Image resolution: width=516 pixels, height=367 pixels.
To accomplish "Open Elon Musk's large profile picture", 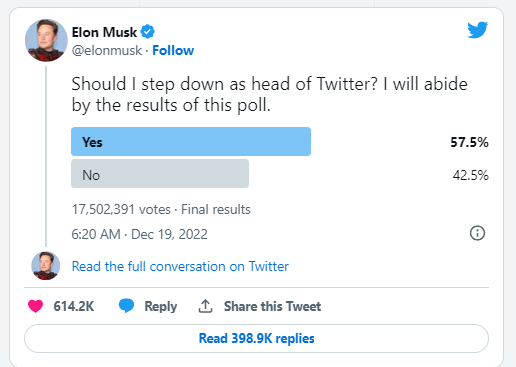I will (x=46, y=40).
